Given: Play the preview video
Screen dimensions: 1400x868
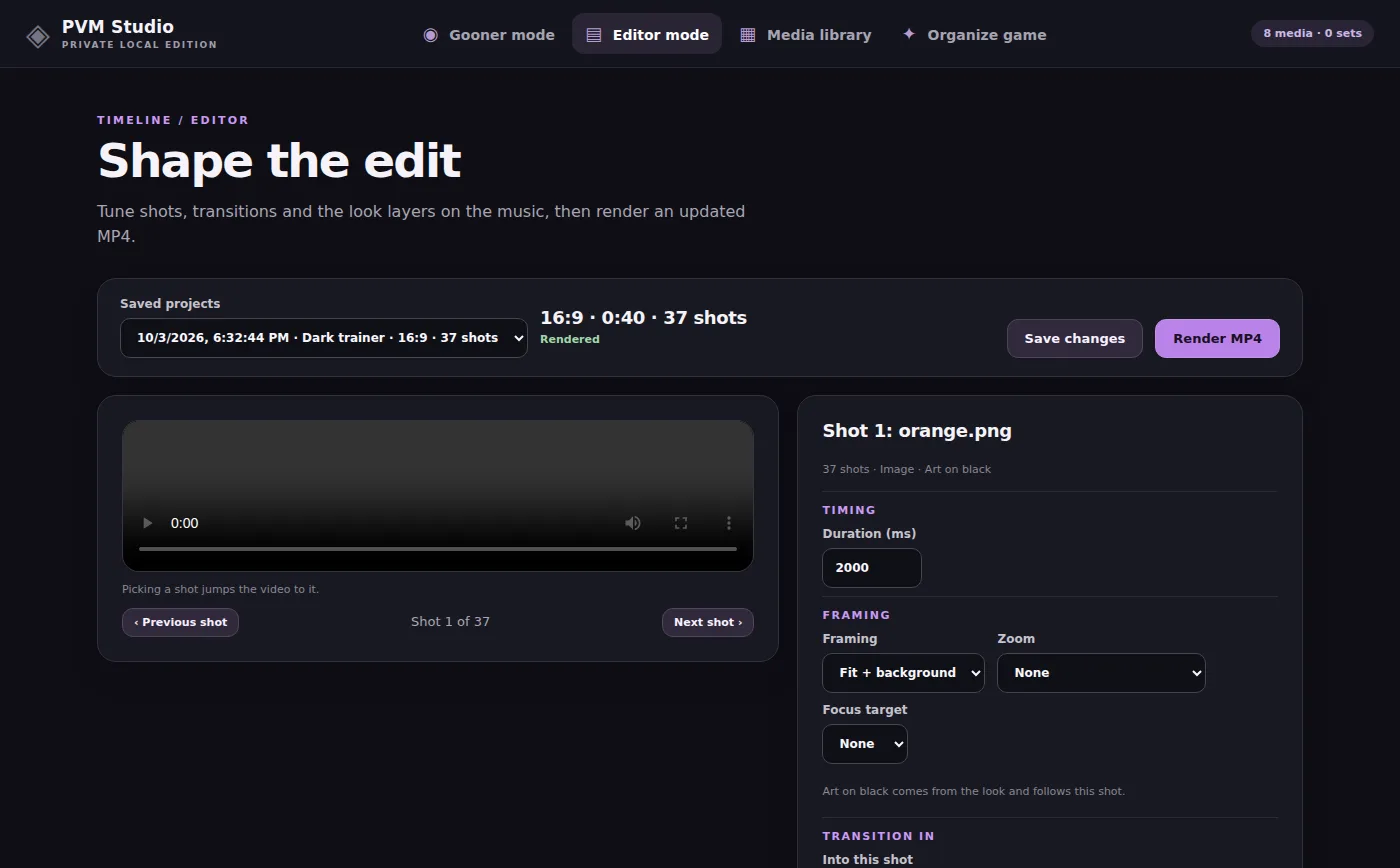Looking at the screenshot, I should pos(147,523).
